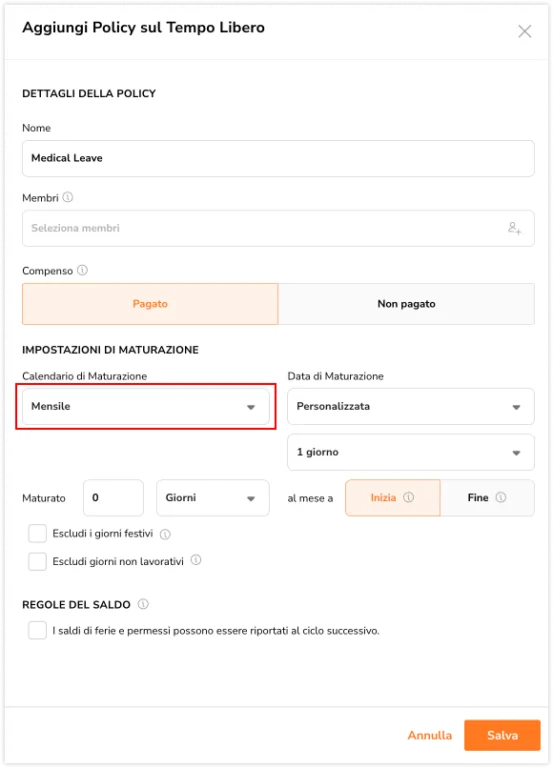Screen dimensions: 553x768
Task: Click the add member icon in Seleziona membri
Action: tap(514, 228)
